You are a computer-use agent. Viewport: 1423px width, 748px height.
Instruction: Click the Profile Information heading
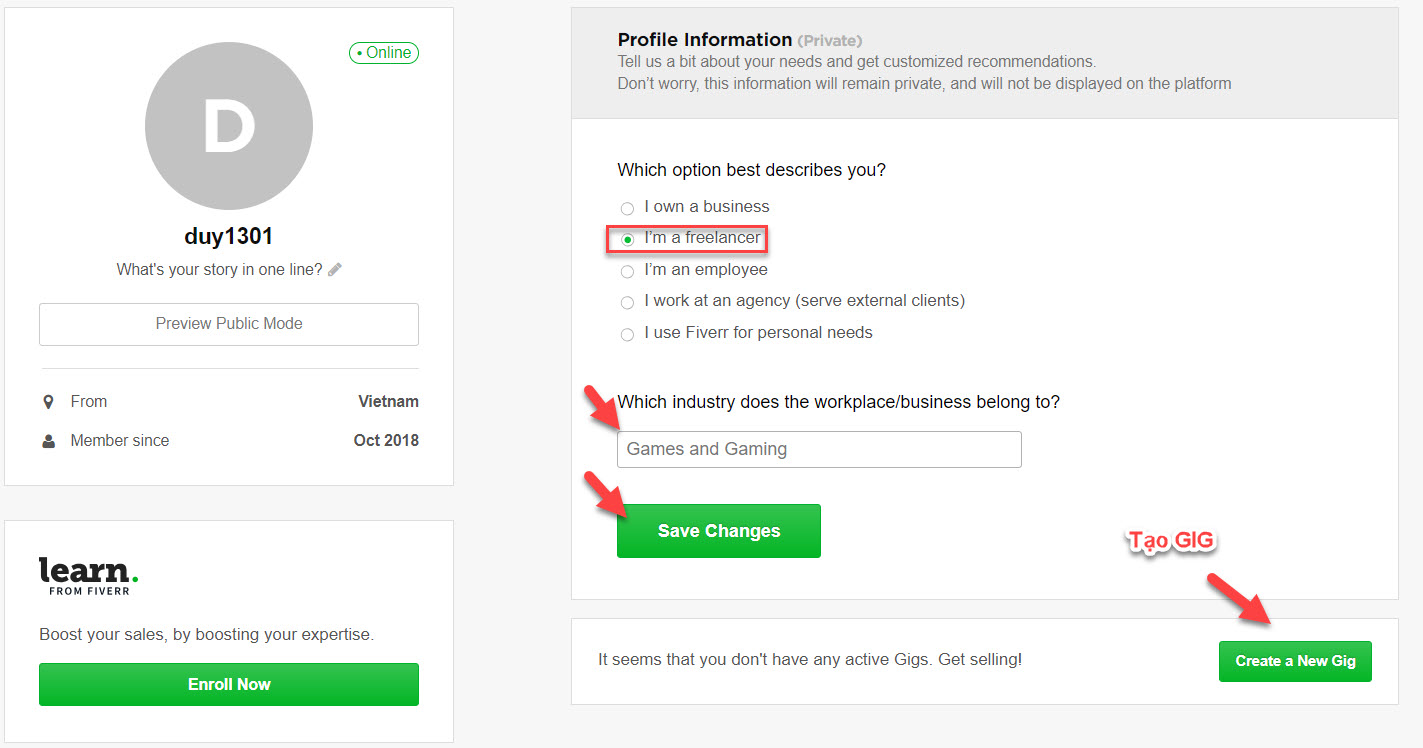coord(704,40)
